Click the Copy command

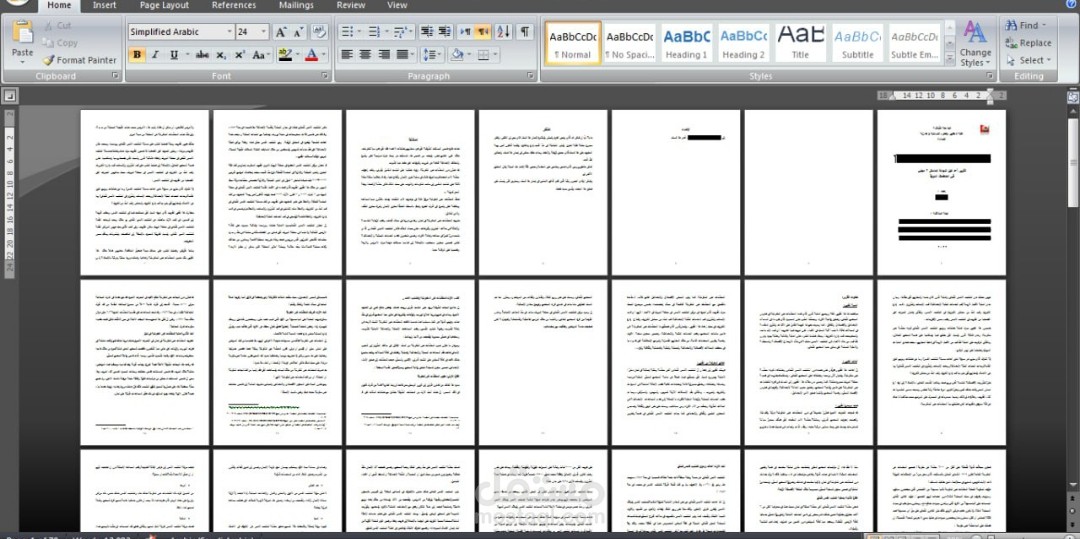pos(59,43)
